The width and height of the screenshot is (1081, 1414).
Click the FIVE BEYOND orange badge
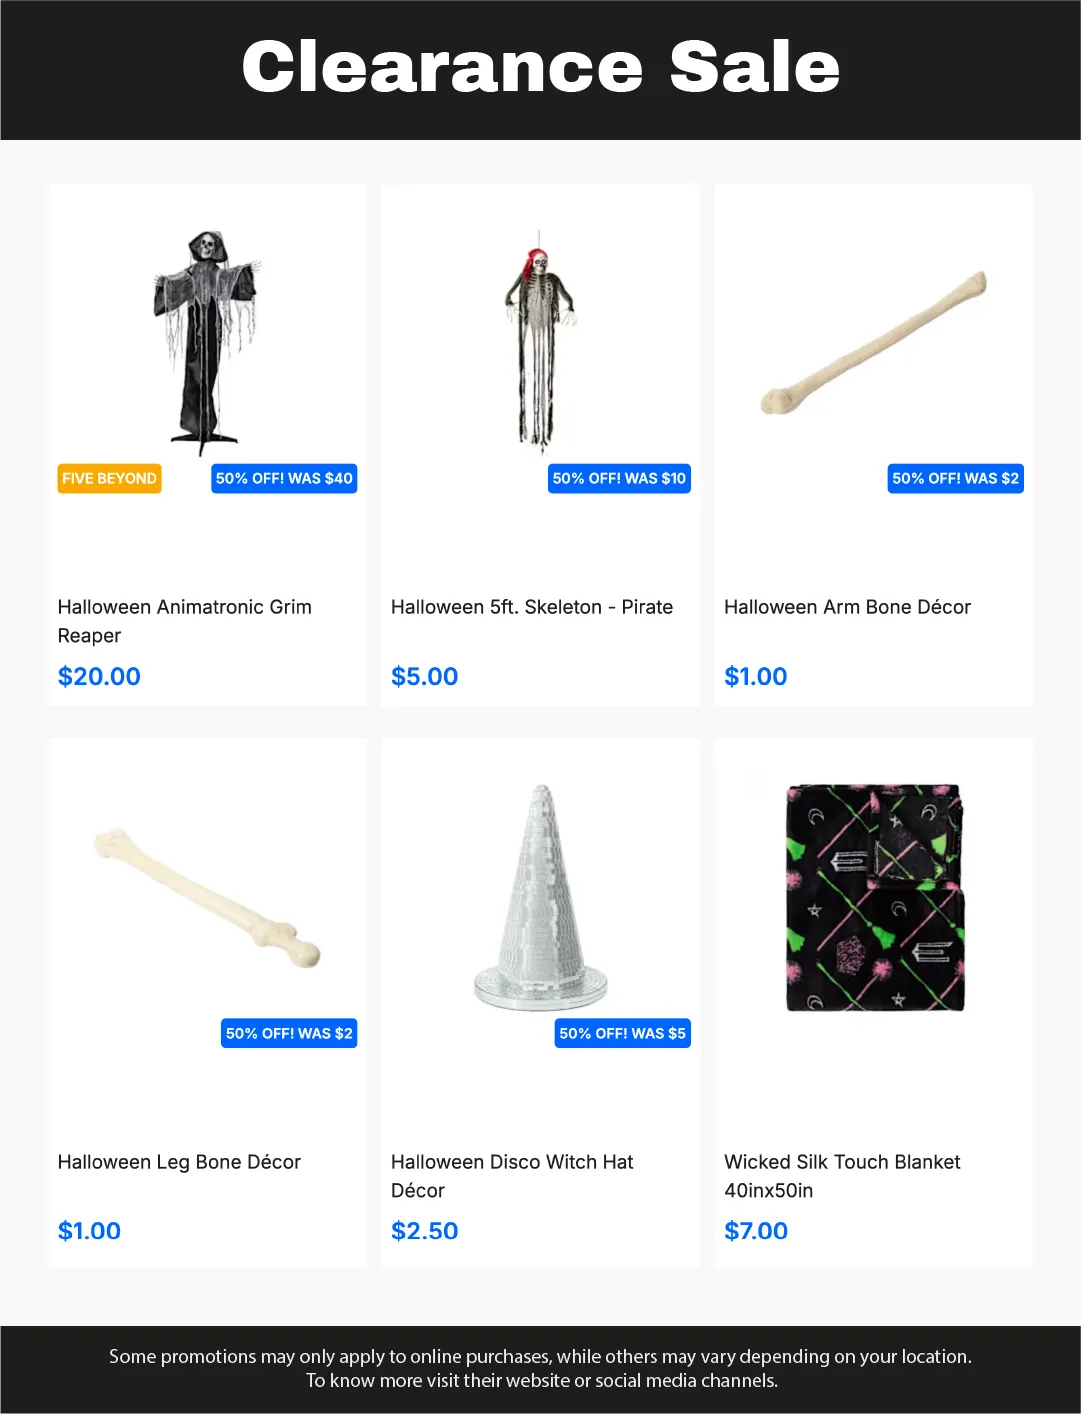pyautogui.click(x=109, y=478)
